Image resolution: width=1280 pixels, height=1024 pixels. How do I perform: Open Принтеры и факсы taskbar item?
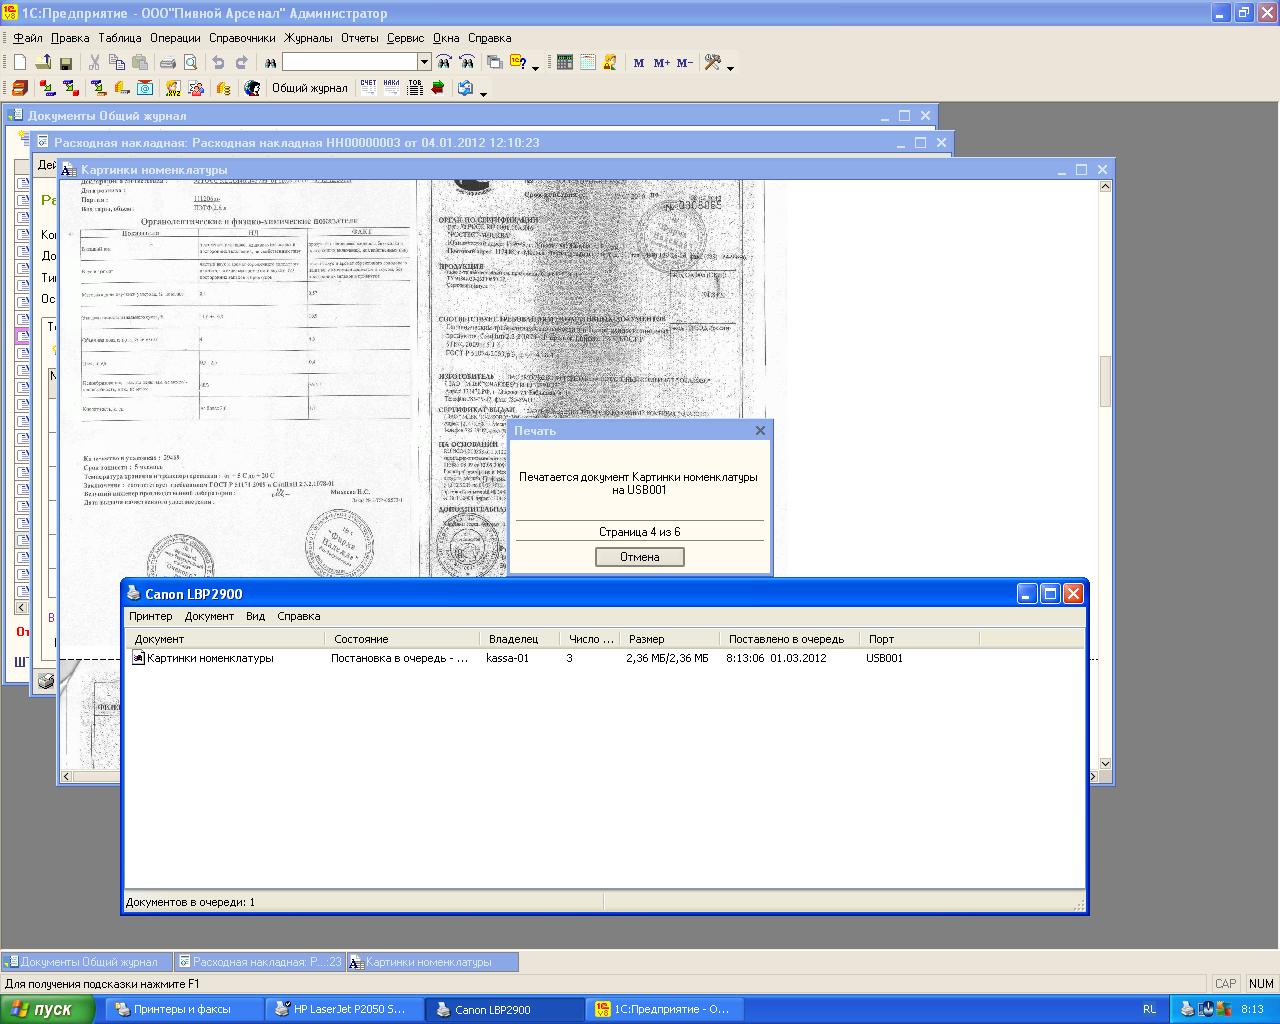tap(182, 1009)
